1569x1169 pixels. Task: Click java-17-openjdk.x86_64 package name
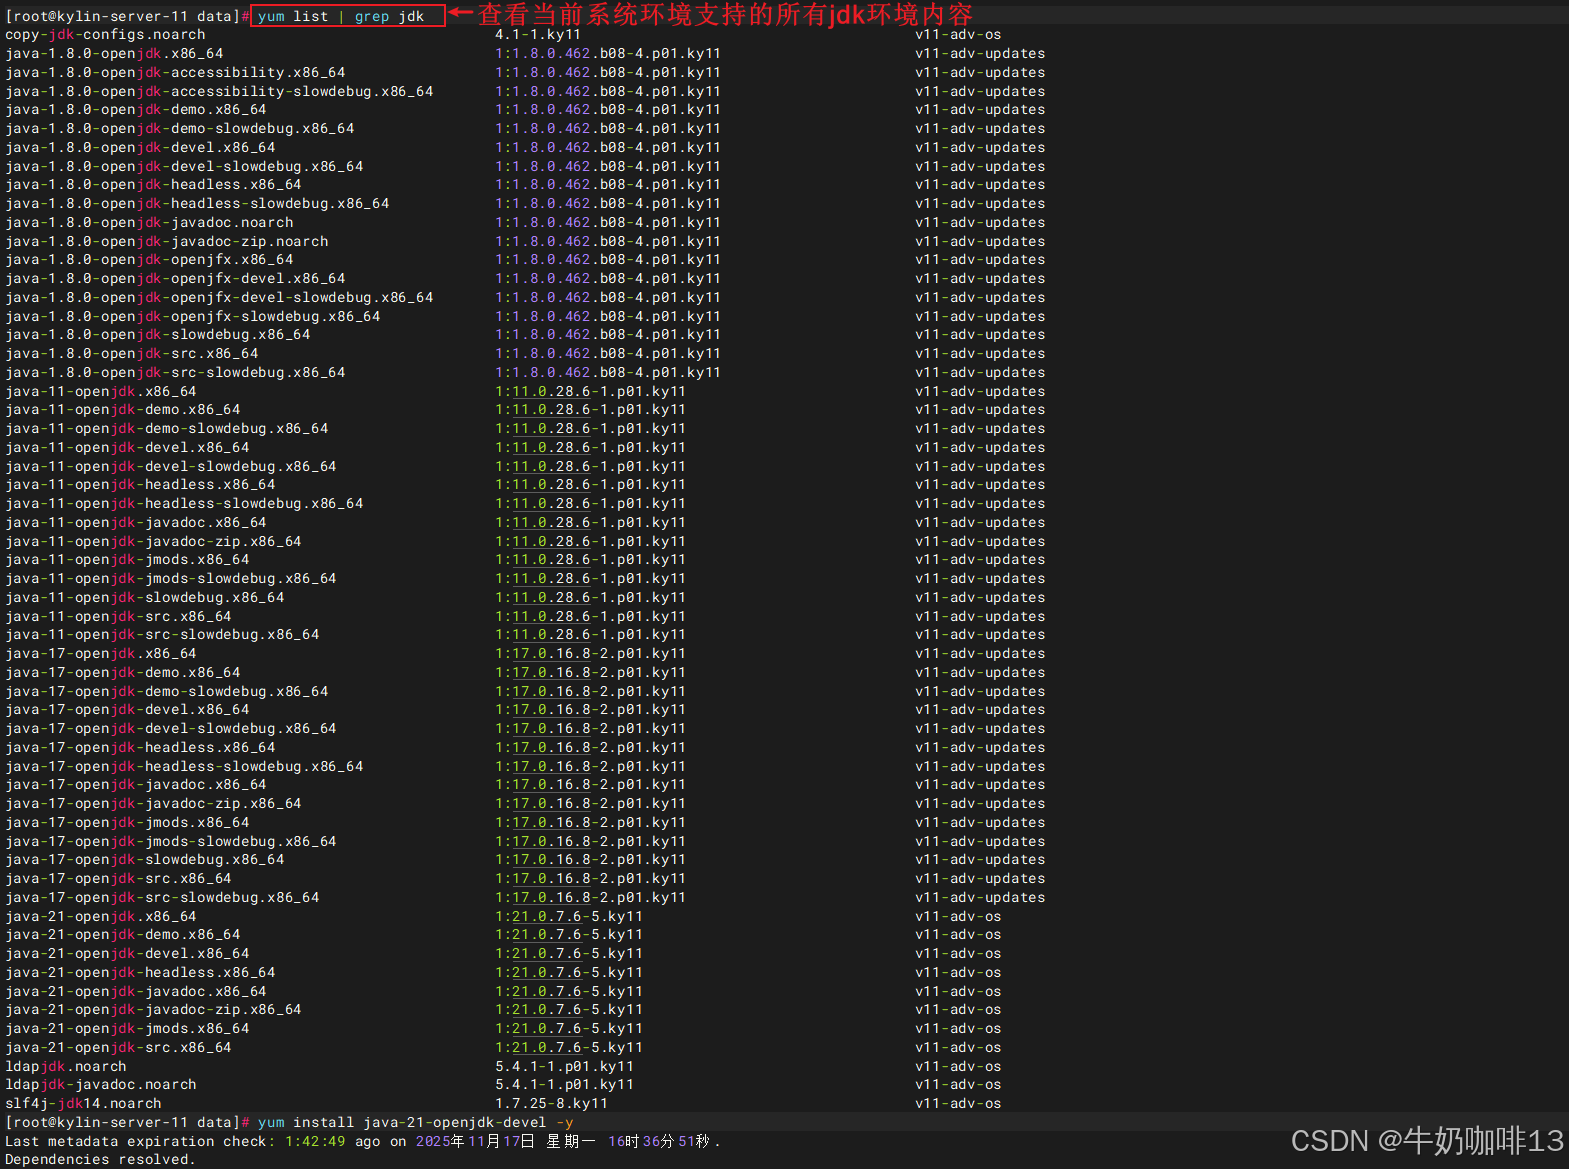[101, 653]
